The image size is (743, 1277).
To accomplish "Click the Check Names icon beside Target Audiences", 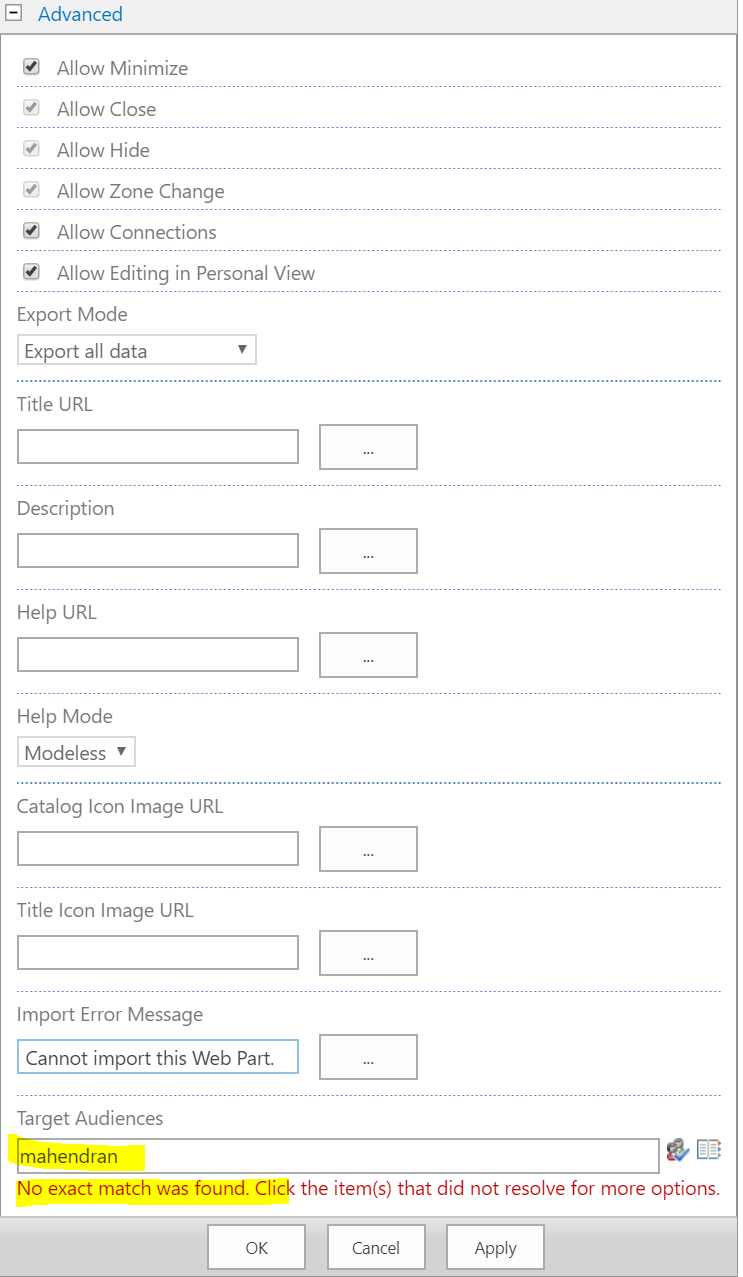I will coord(678,1151).
